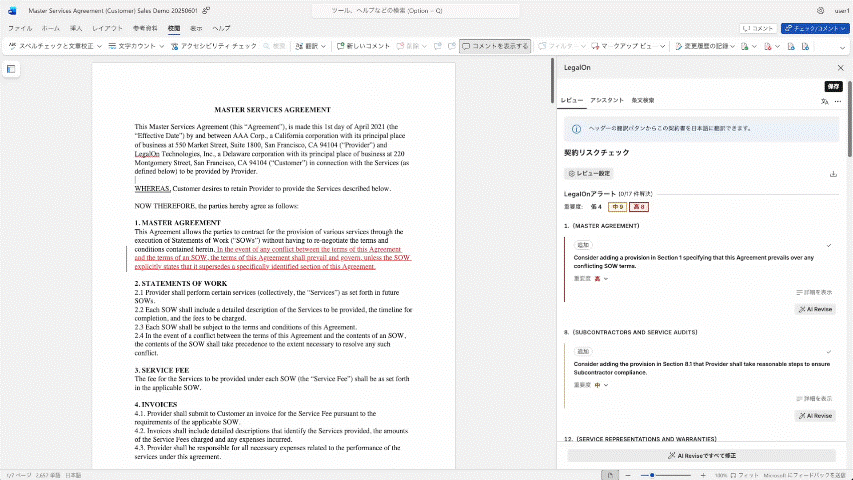Expand the reject change dropdown arrow
Viewport: 853px width, 480px height.
pos(777,46)
